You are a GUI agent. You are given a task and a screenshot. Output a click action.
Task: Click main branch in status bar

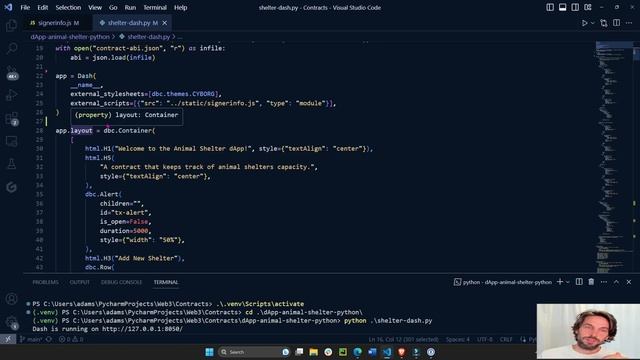[x=31, y=339]
